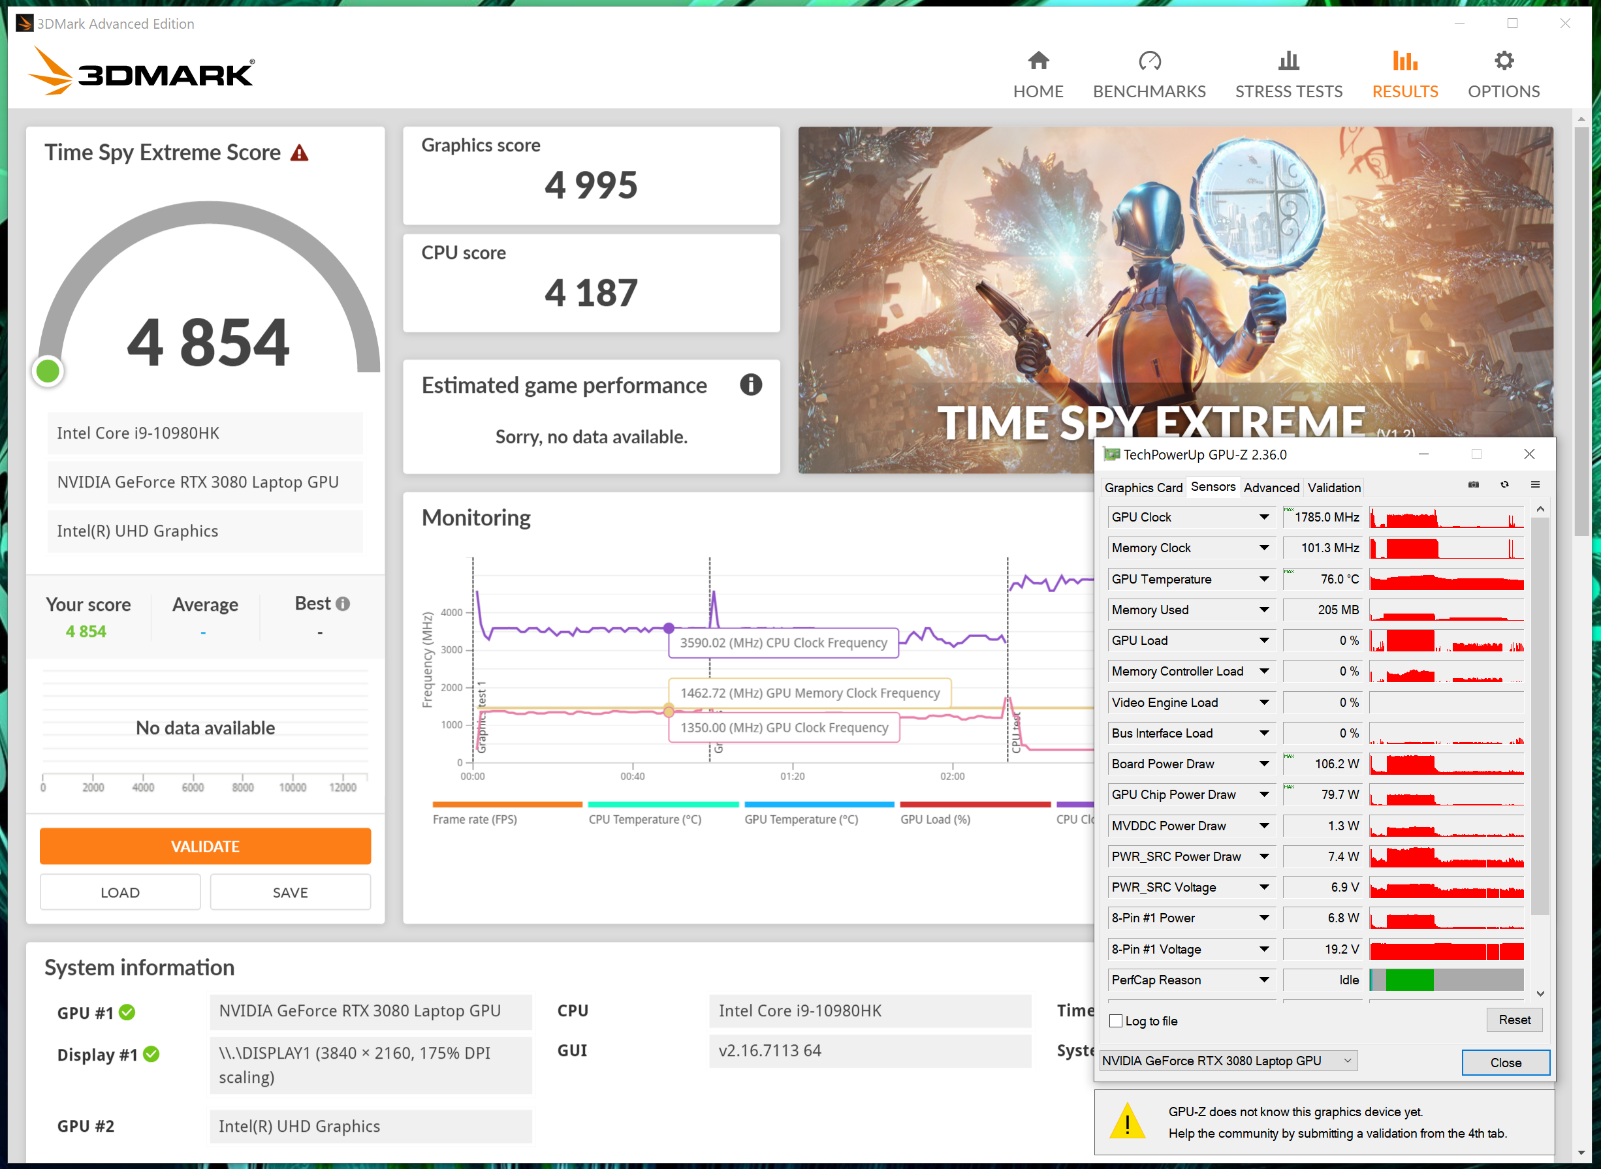Click the GPU-Z title bar app icon
1601x1169 pixels.
pyautogui.click(x=1111, y=454)
